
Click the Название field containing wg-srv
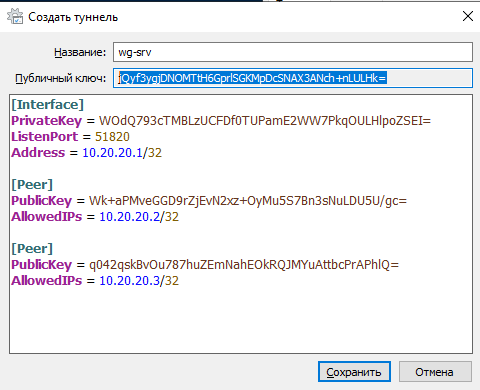pos(293,52)
